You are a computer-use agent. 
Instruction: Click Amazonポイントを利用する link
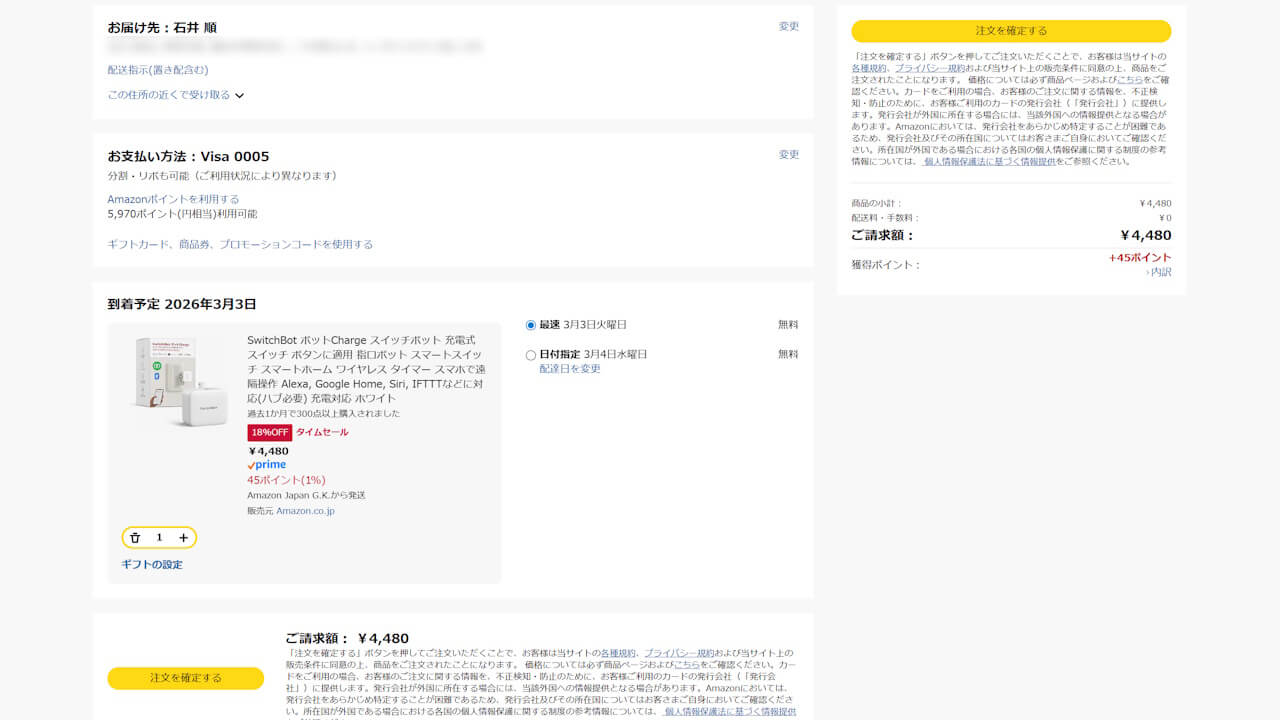coord(173,199)
